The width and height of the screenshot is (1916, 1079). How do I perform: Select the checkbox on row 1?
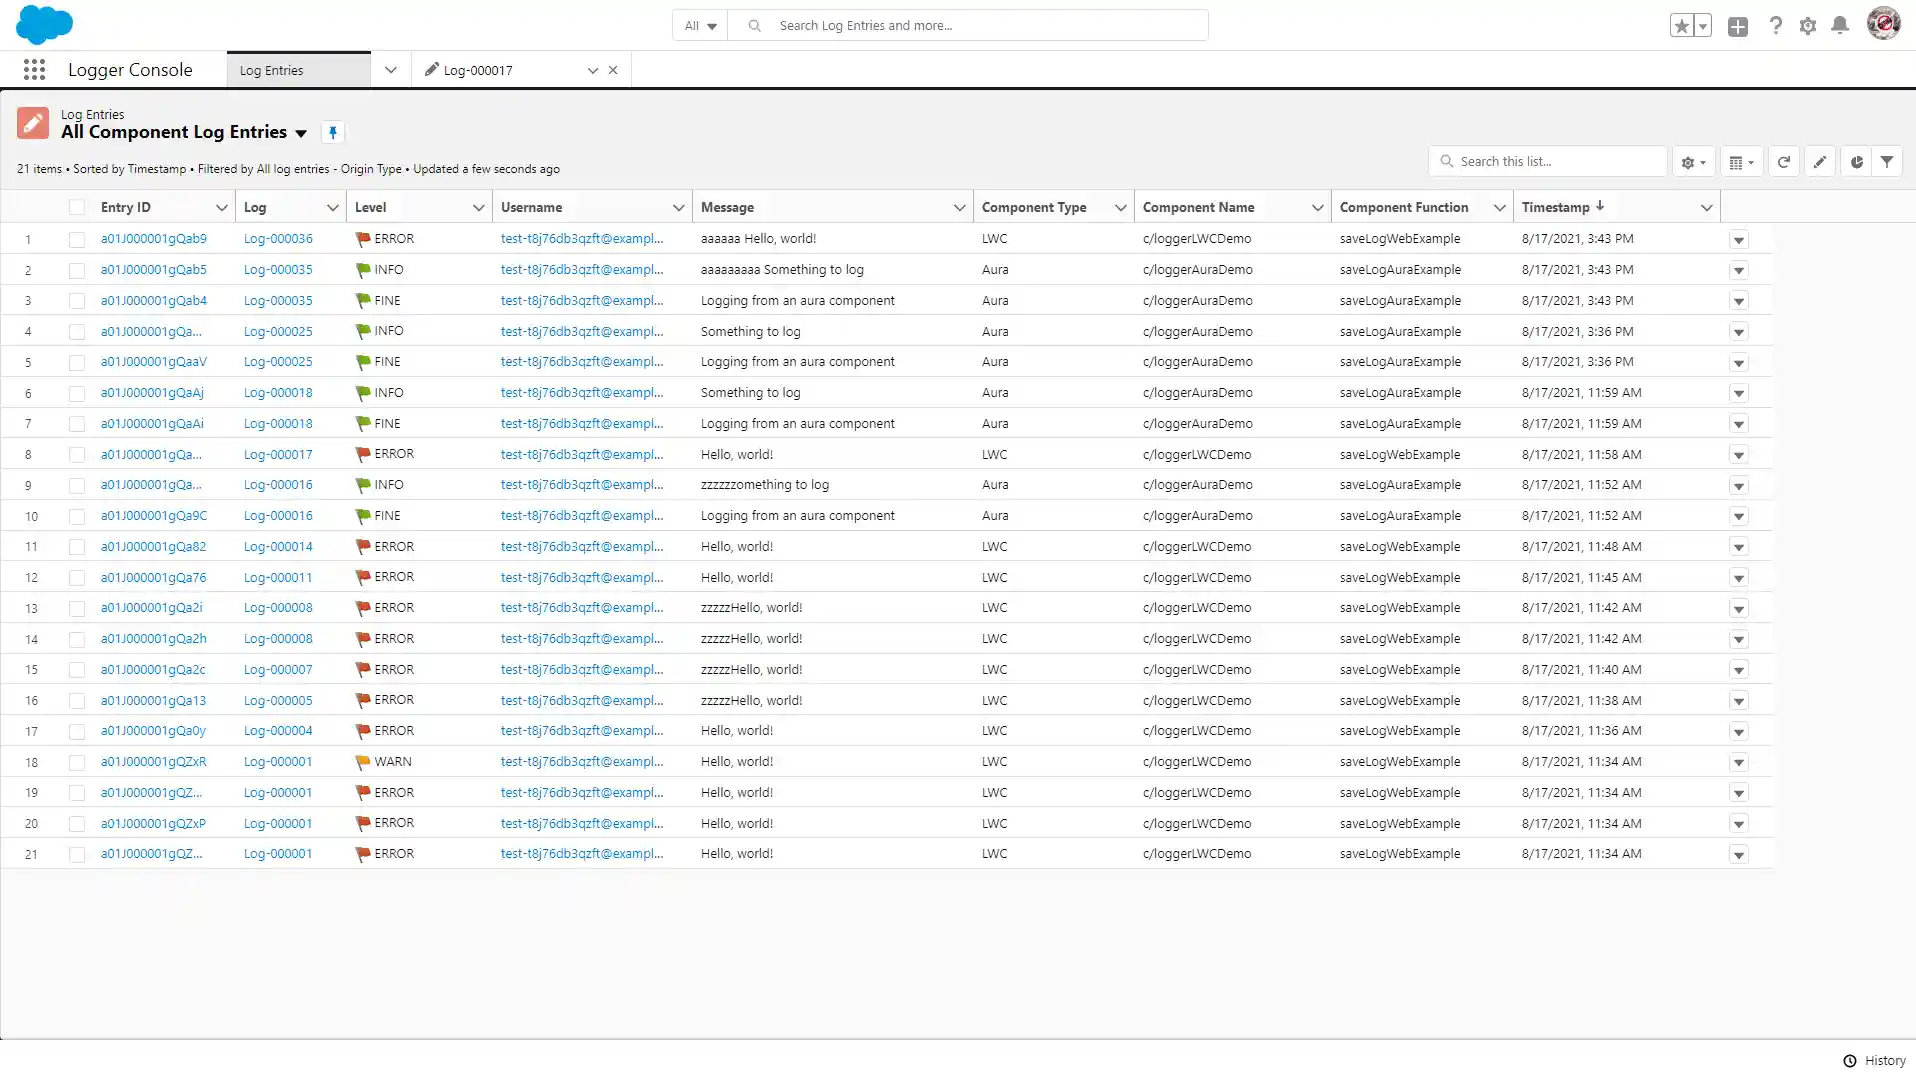click(x=77, y=239)
